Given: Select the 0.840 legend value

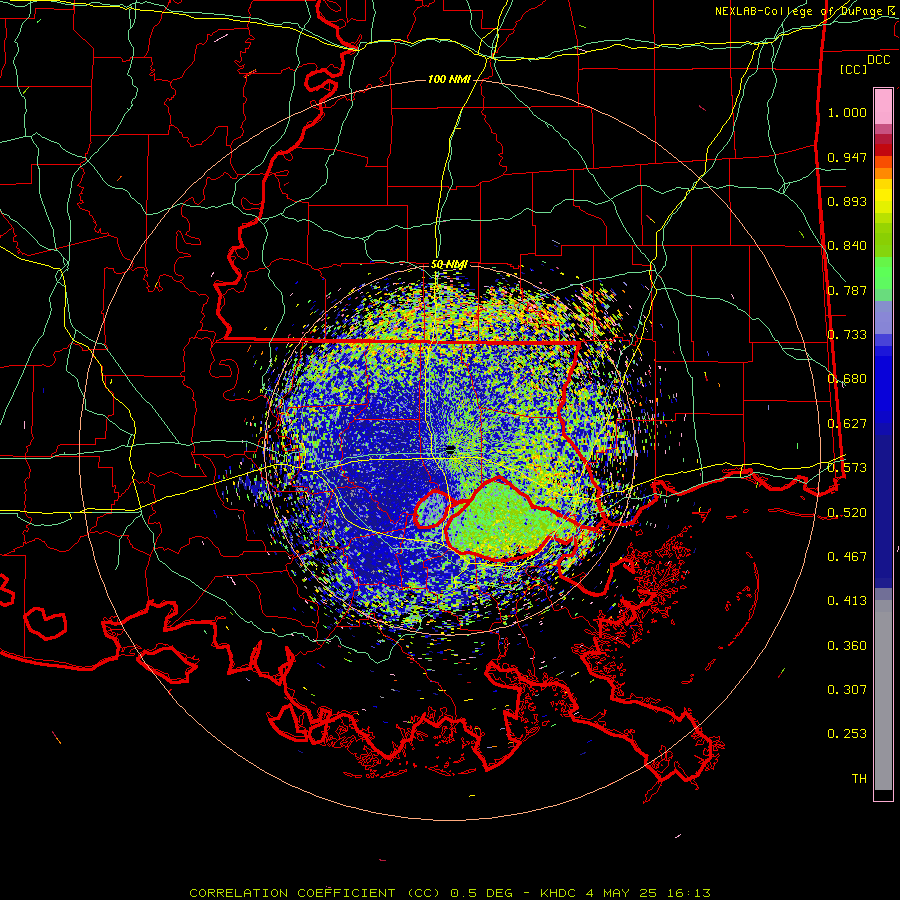Looking at the screenshot, I should [847, 246].
